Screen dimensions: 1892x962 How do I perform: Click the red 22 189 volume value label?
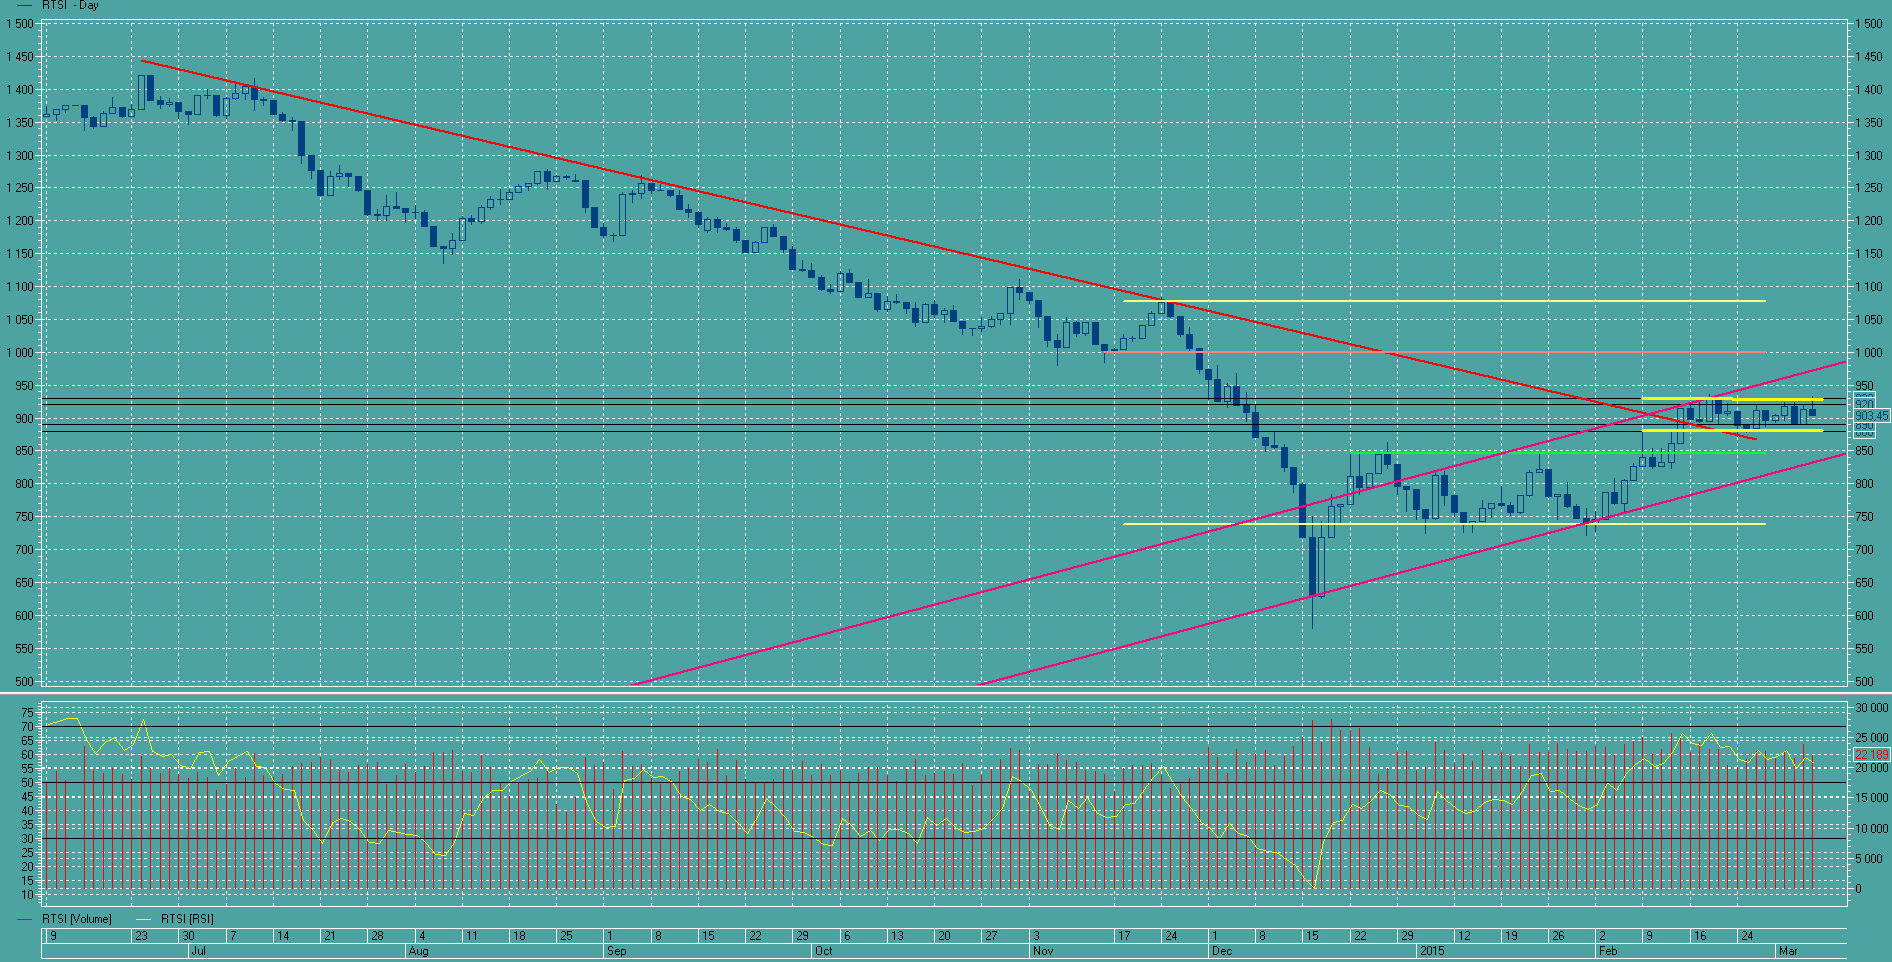tap(1871, 755)
